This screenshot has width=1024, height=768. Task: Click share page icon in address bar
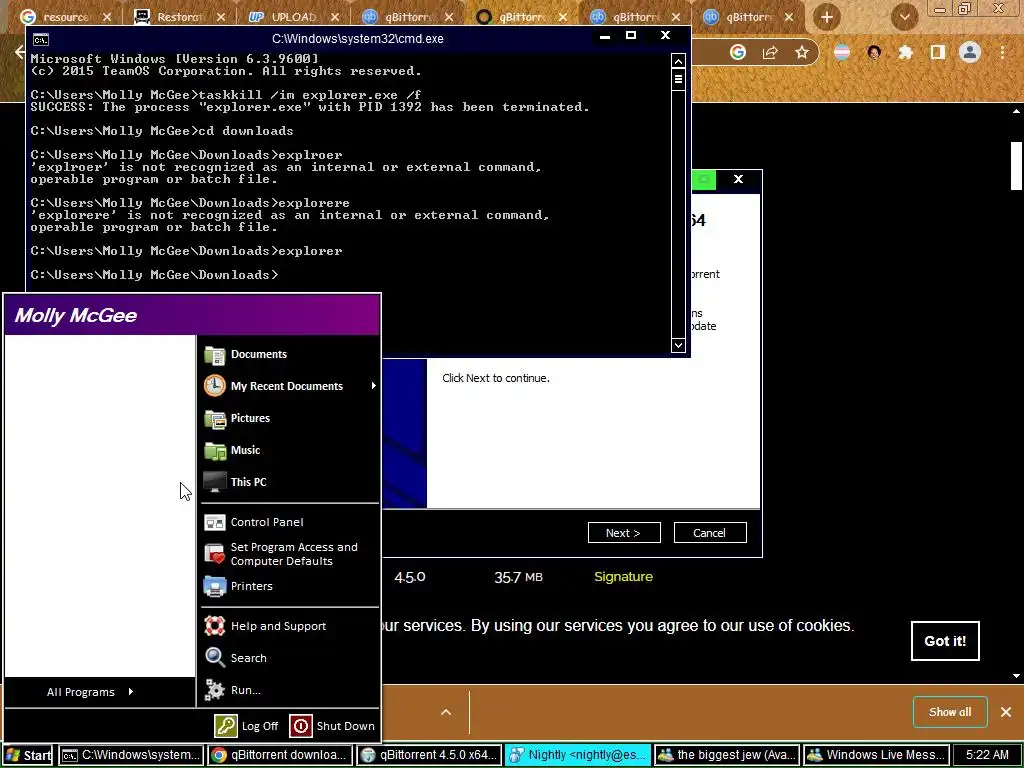[770, 52]
